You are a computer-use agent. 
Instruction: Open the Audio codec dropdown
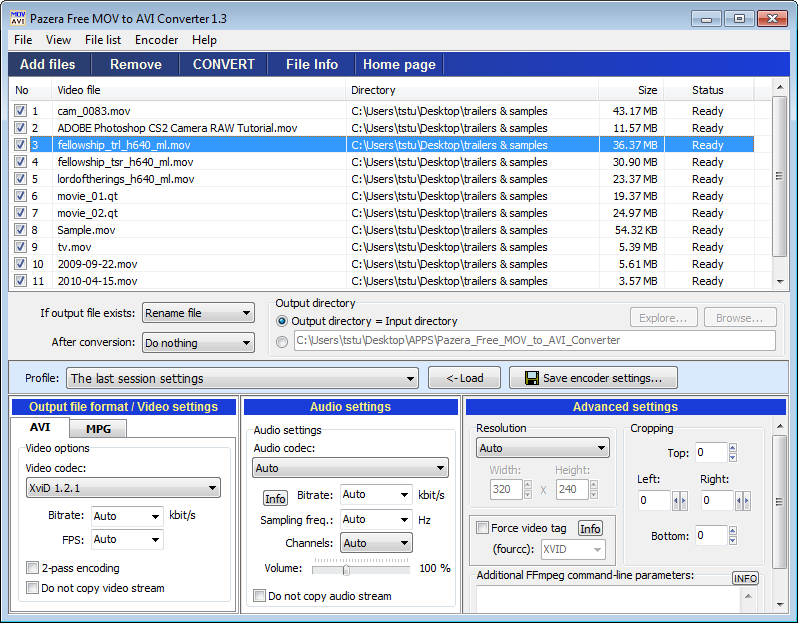(x=350, y=468)
